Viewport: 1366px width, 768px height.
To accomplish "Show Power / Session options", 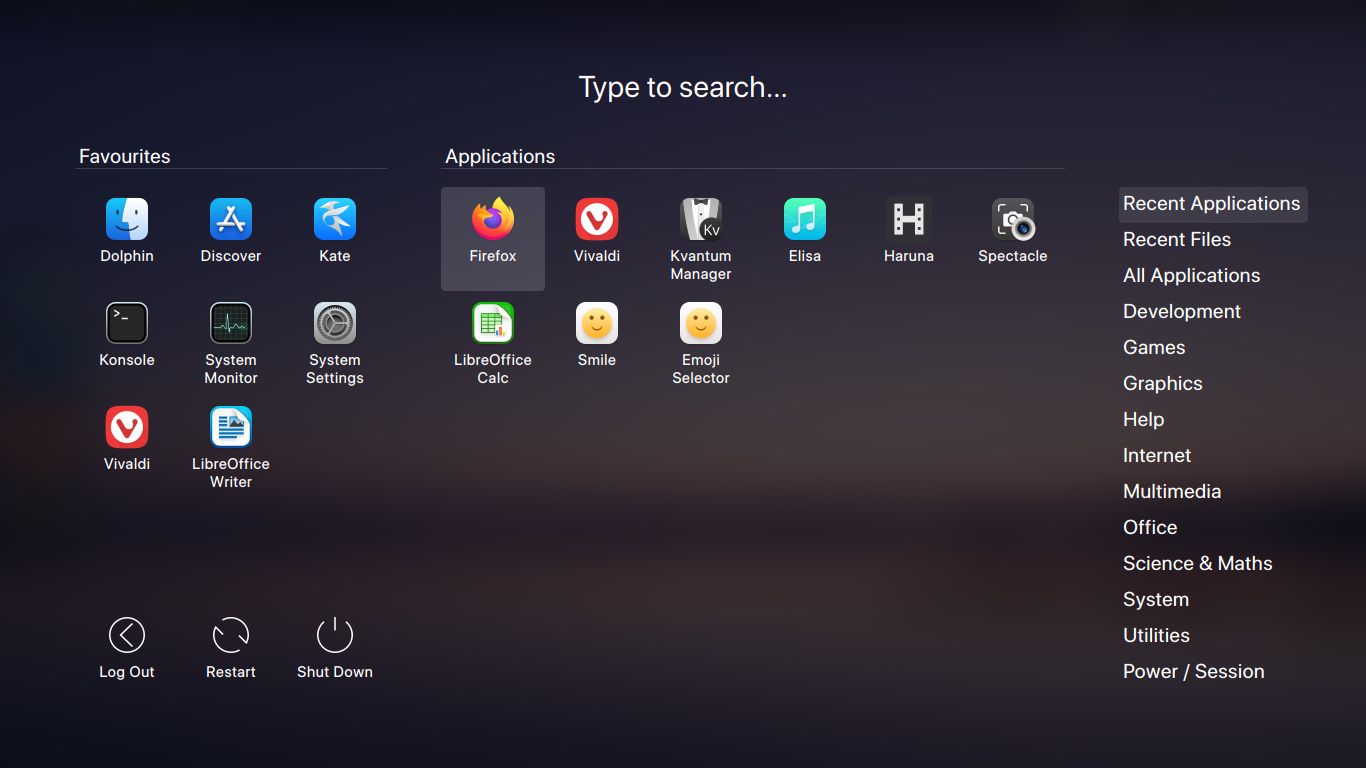I will (x=1193, y=671).
